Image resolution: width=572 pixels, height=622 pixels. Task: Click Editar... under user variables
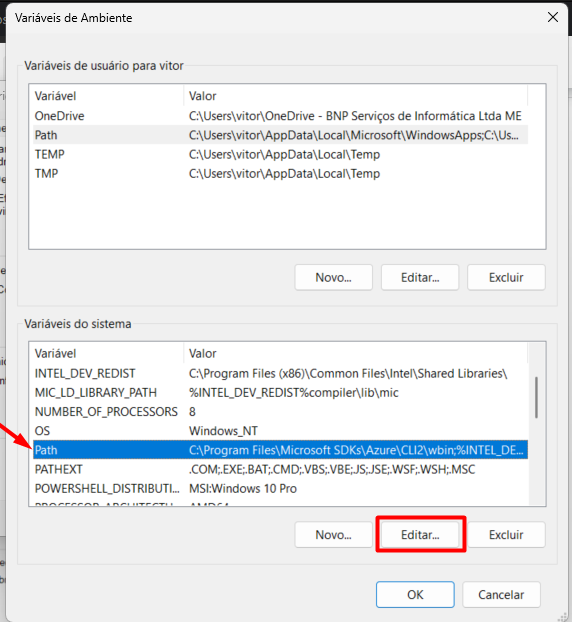(x=420, y=277)
